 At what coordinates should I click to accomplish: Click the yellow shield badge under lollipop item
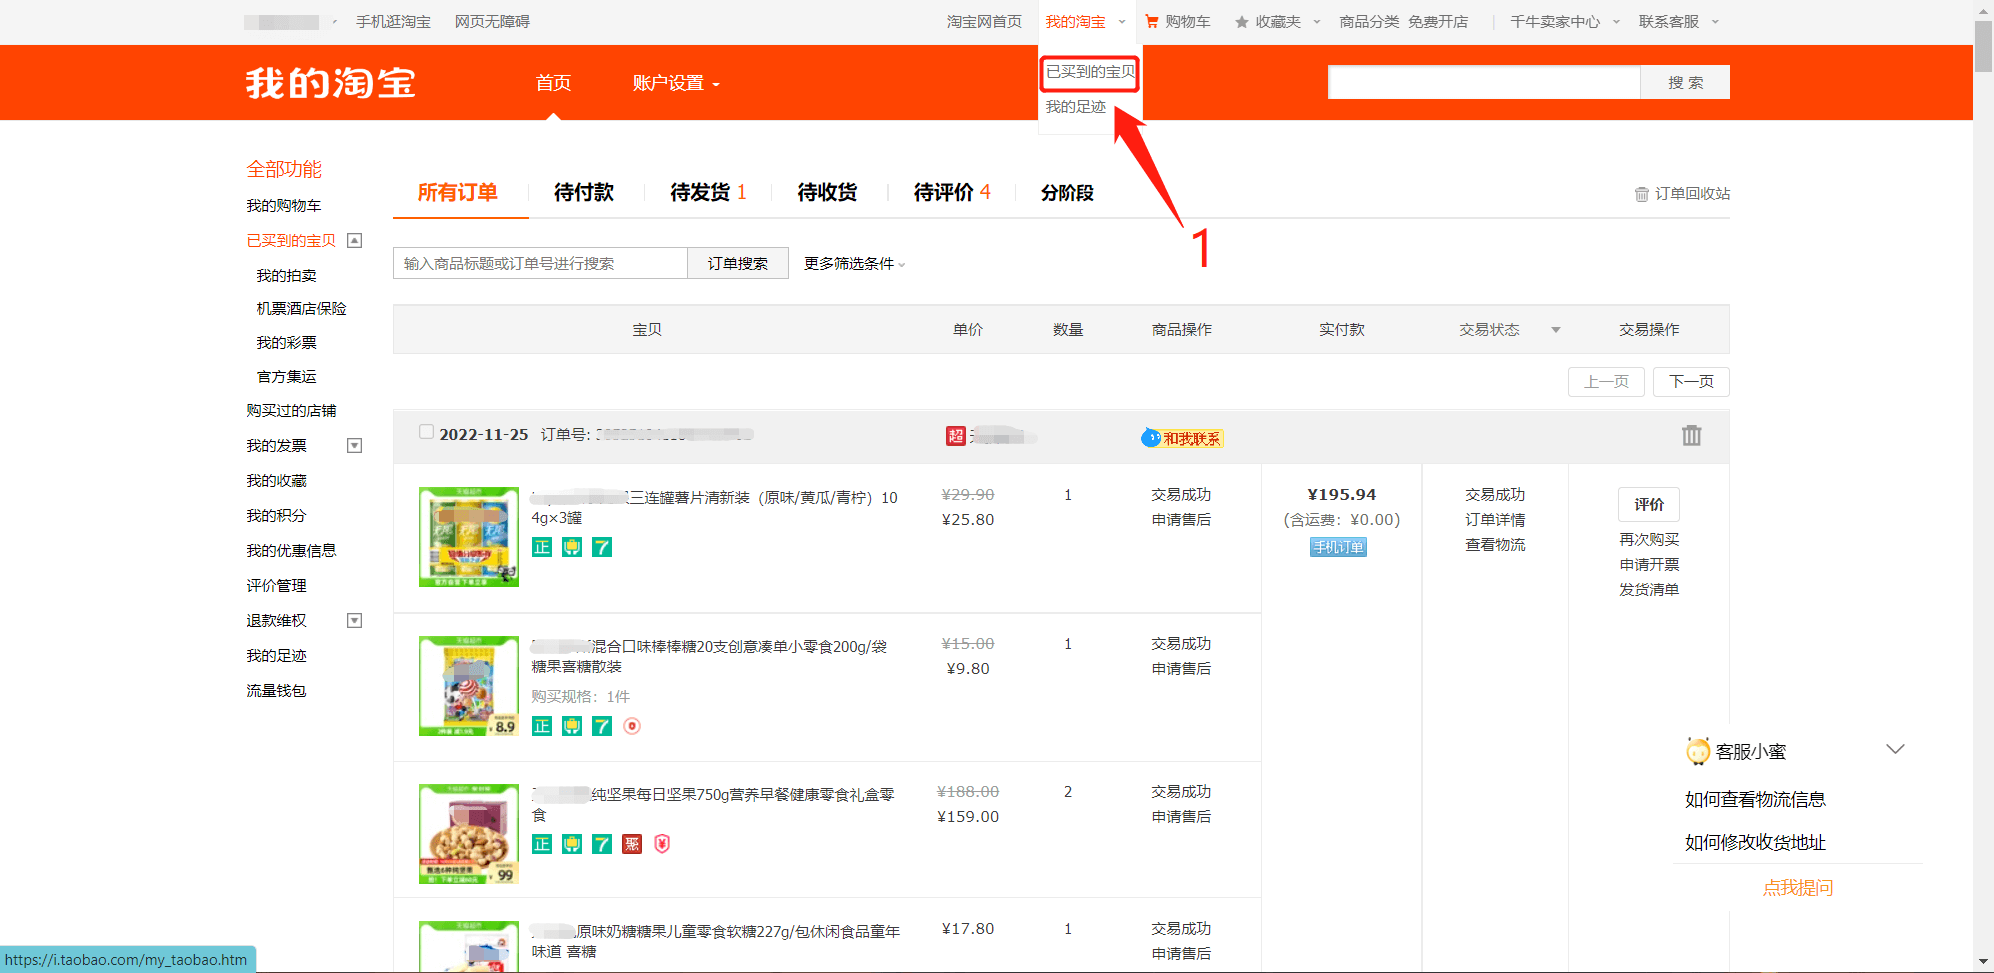click(572, 726)
